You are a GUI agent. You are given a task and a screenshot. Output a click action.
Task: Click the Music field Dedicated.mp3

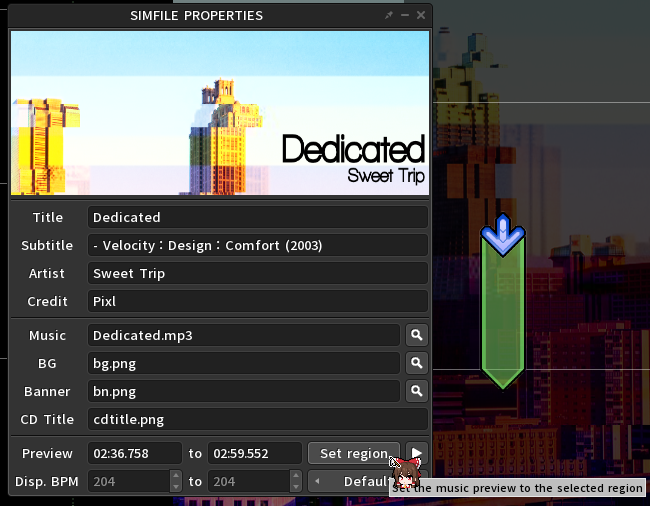244,335
